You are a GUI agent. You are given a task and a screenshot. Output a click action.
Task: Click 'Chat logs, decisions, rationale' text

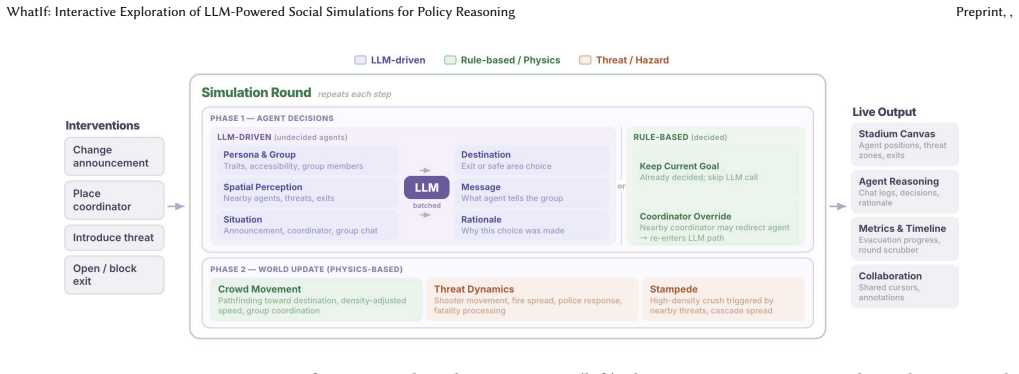tap(899, 198)
